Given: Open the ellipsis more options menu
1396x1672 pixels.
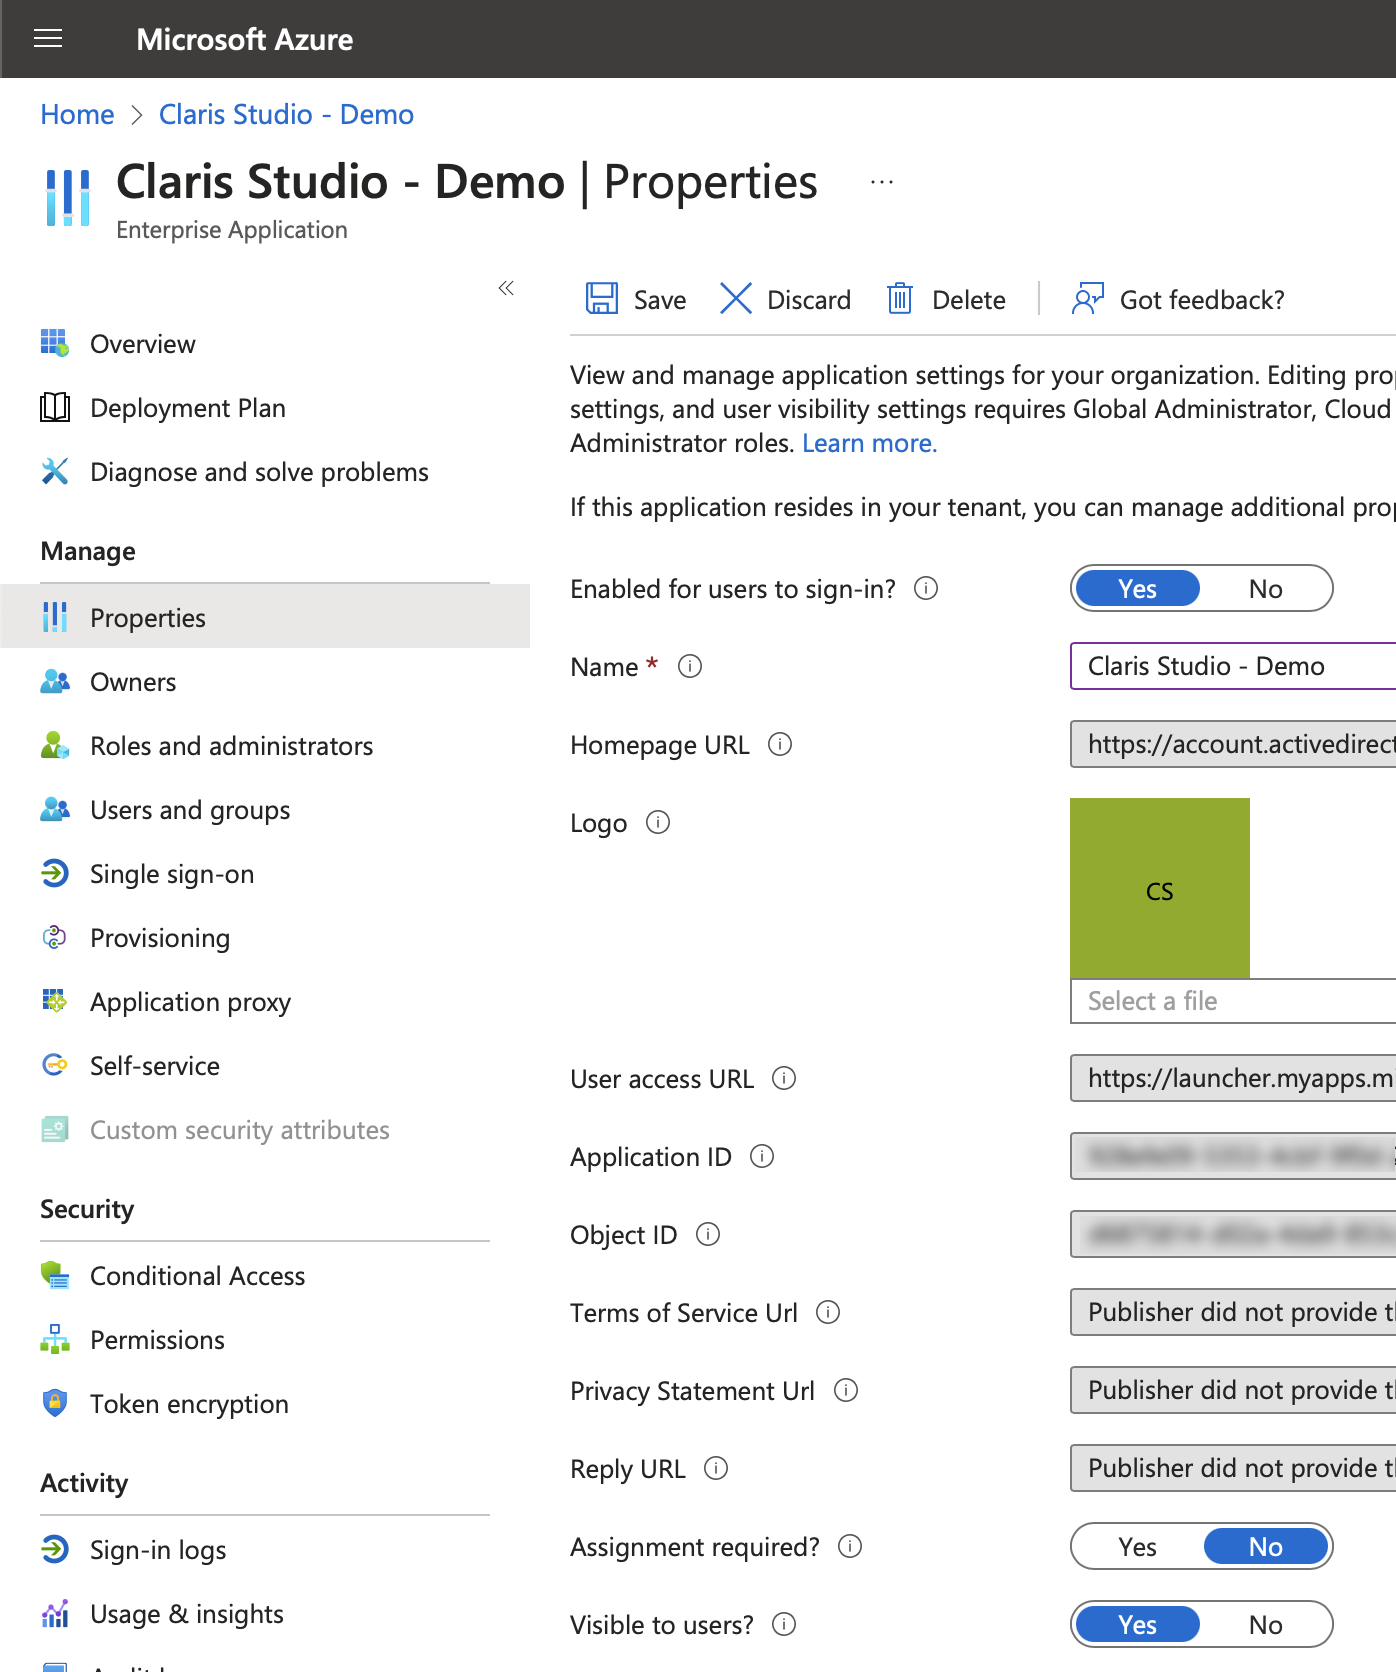Looking at the screenshot, I should coord(881,183).
